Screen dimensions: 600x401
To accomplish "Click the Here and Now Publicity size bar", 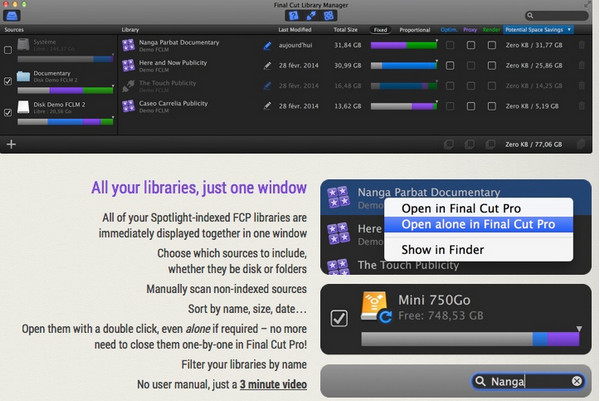I will point(404,66).
